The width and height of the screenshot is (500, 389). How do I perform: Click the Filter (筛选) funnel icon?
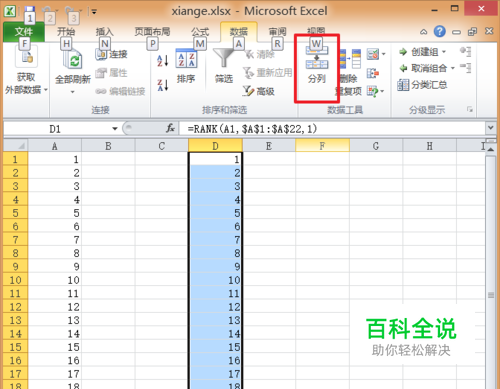click(x=223, y=58)
